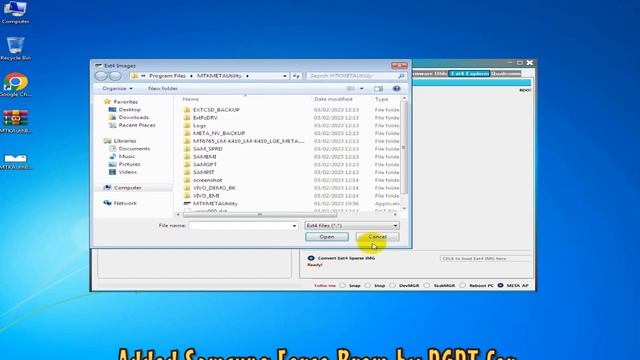Sort by the Type column header
The image size is (640, 360).
pyautogui.click(x=382, y=99)
